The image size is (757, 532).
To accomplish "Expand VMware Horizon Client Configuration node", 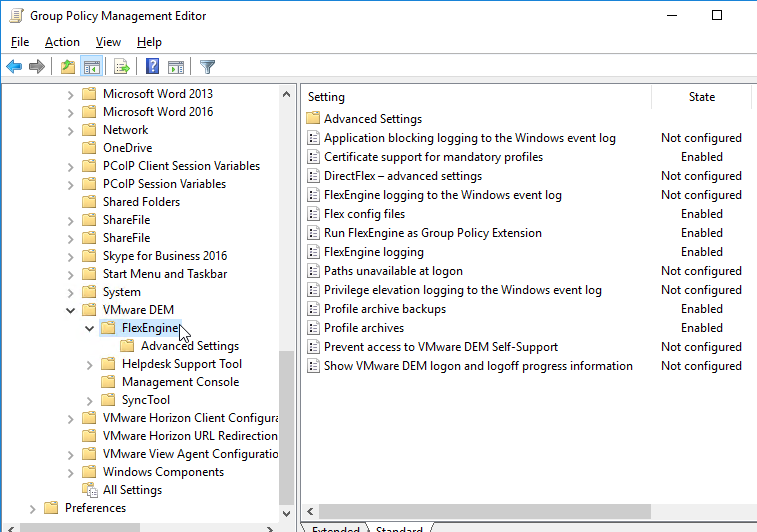I will 70,419.
